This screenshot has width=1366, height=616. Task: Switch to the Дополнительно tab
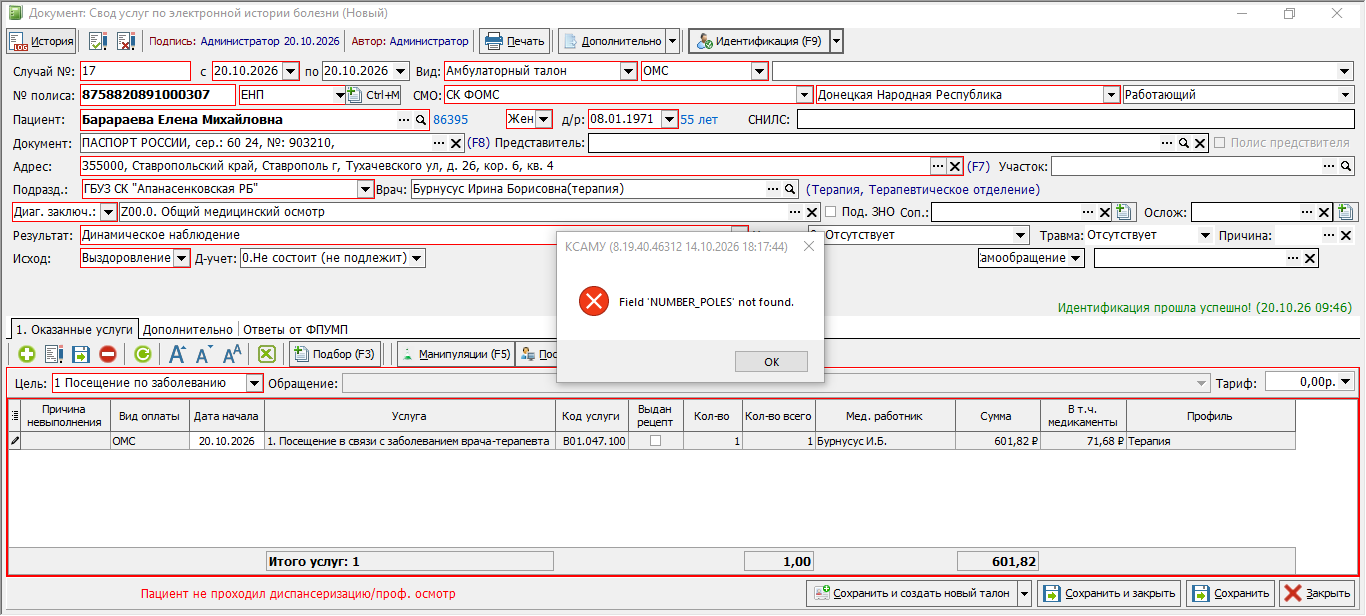188,328
